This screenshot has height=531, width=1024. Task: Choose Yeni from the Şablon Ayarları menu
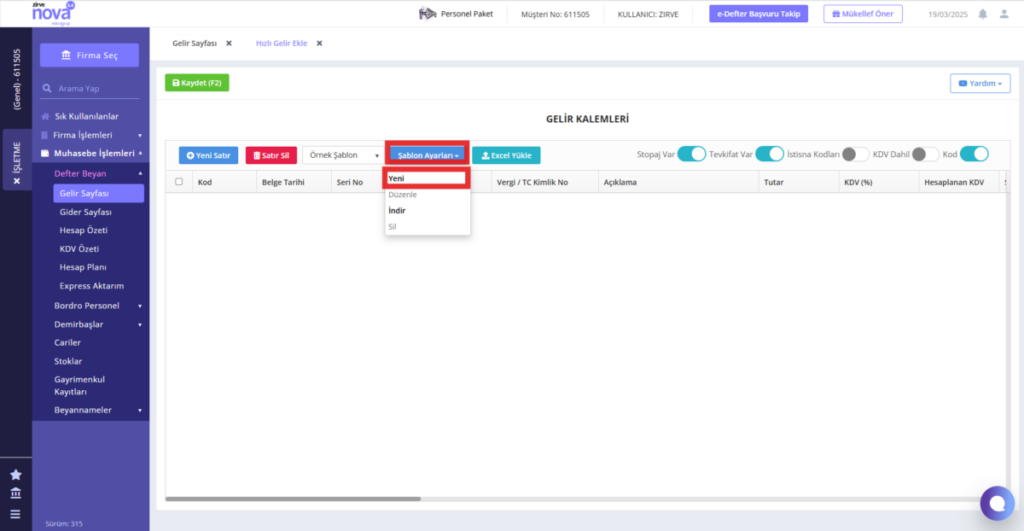pos(426,178)
